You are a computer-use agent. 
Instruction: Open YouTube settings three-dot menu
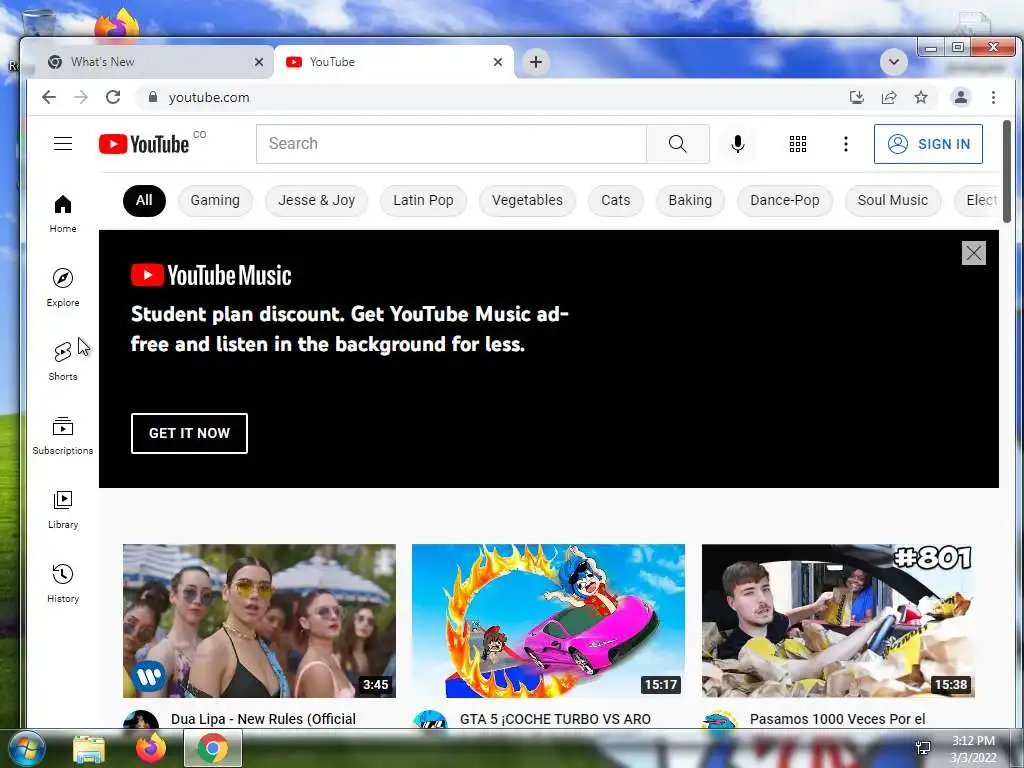point(846,144)
